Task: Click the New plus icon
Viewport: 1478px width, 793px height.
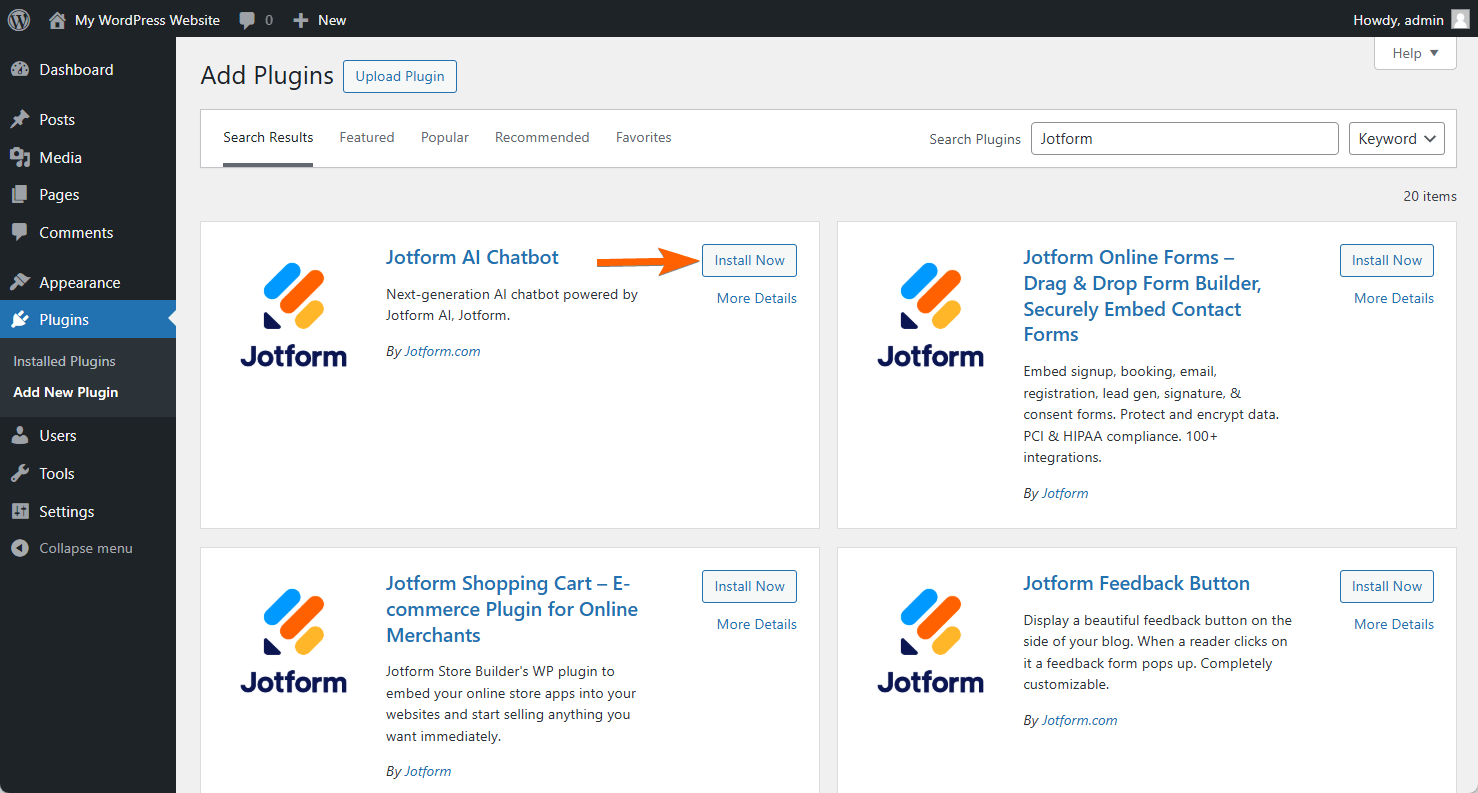Action: point(300,20)
